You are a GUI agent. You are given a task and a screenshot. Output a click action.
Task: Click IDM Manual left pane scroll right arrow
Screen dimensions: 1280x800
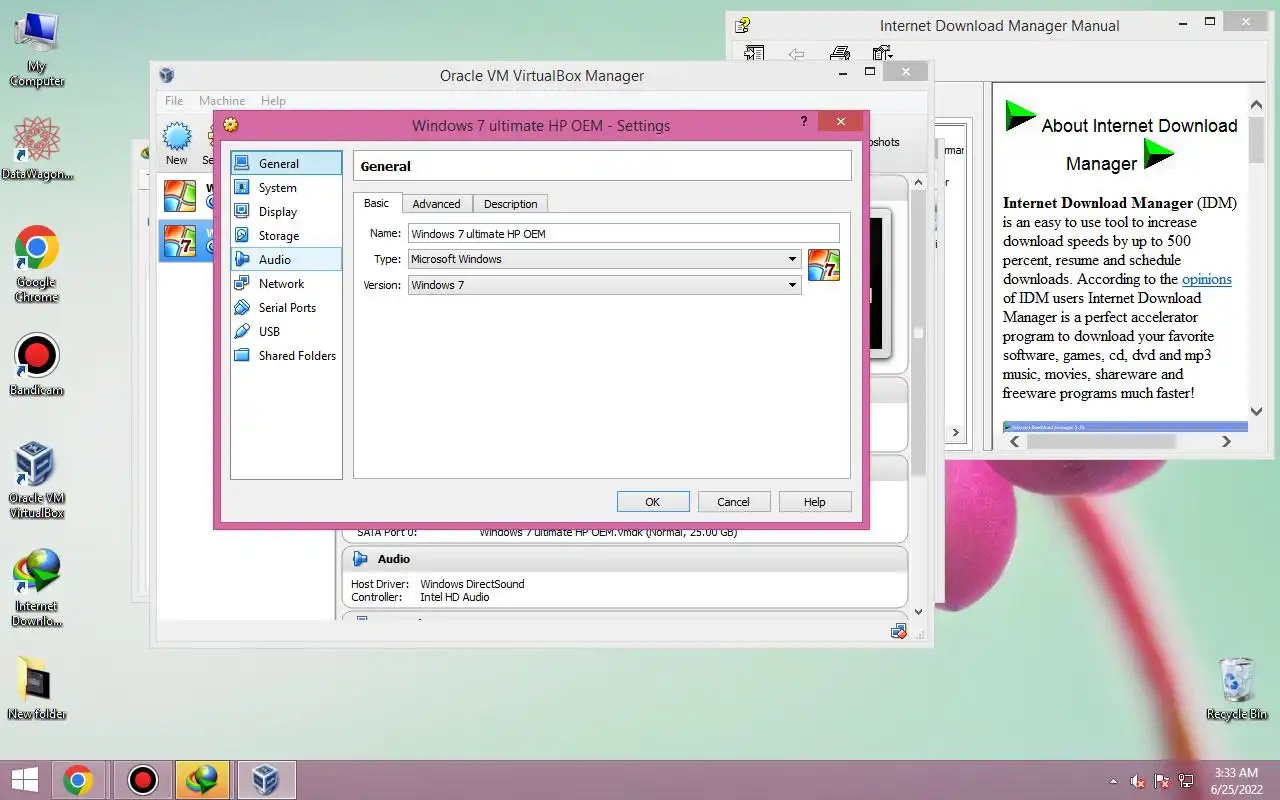[955, 433]
